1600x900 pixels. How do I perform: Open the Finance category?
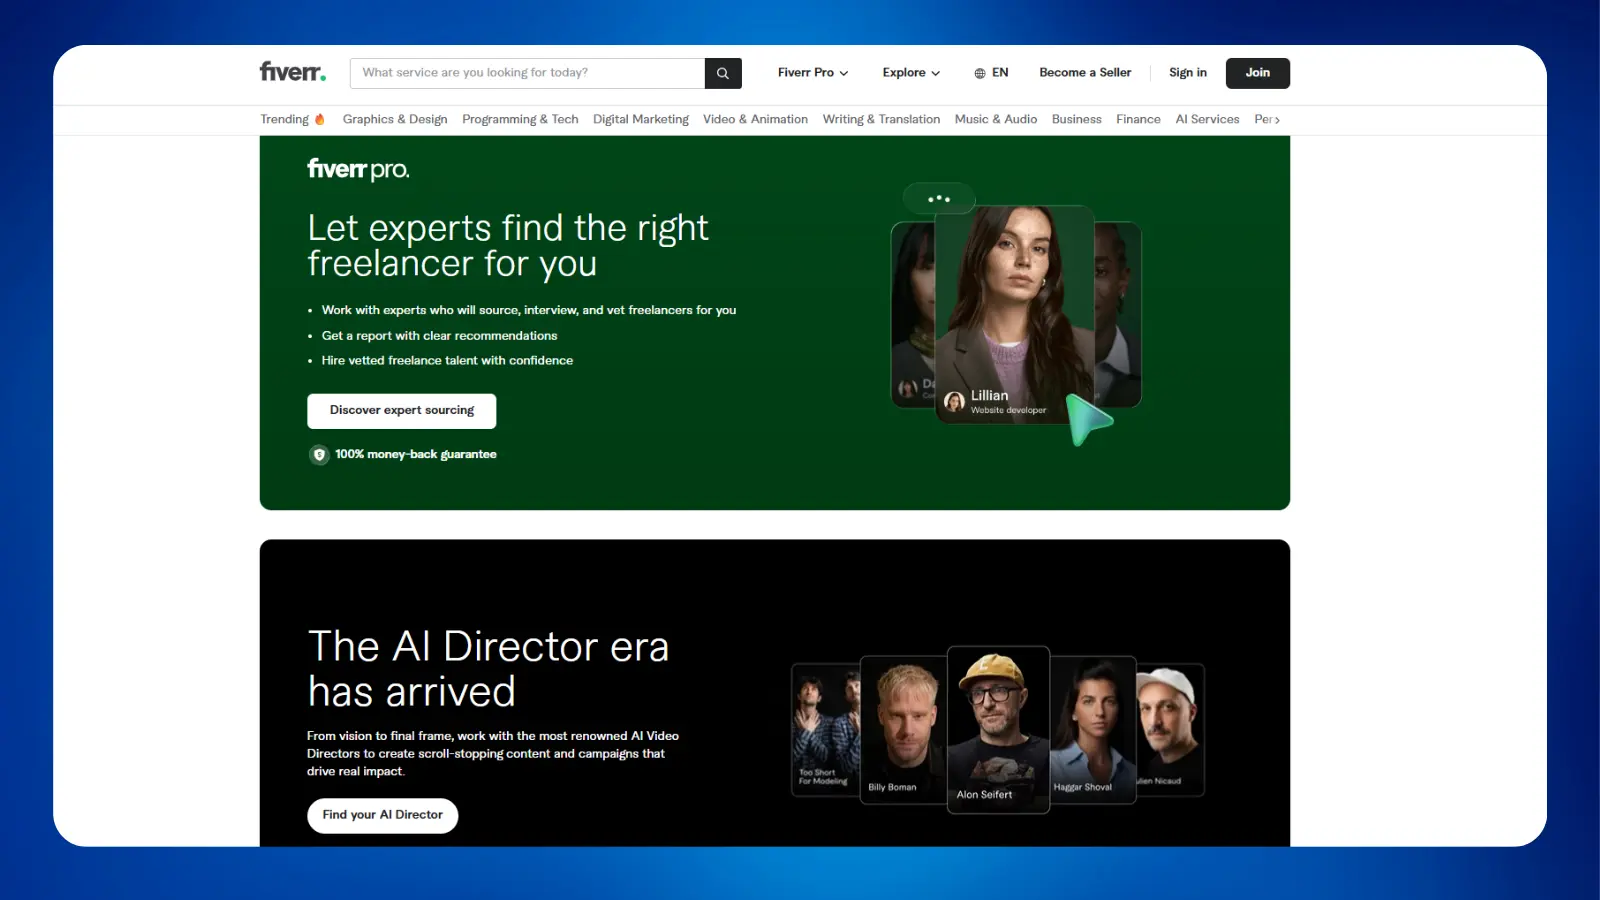(1139, 119)
